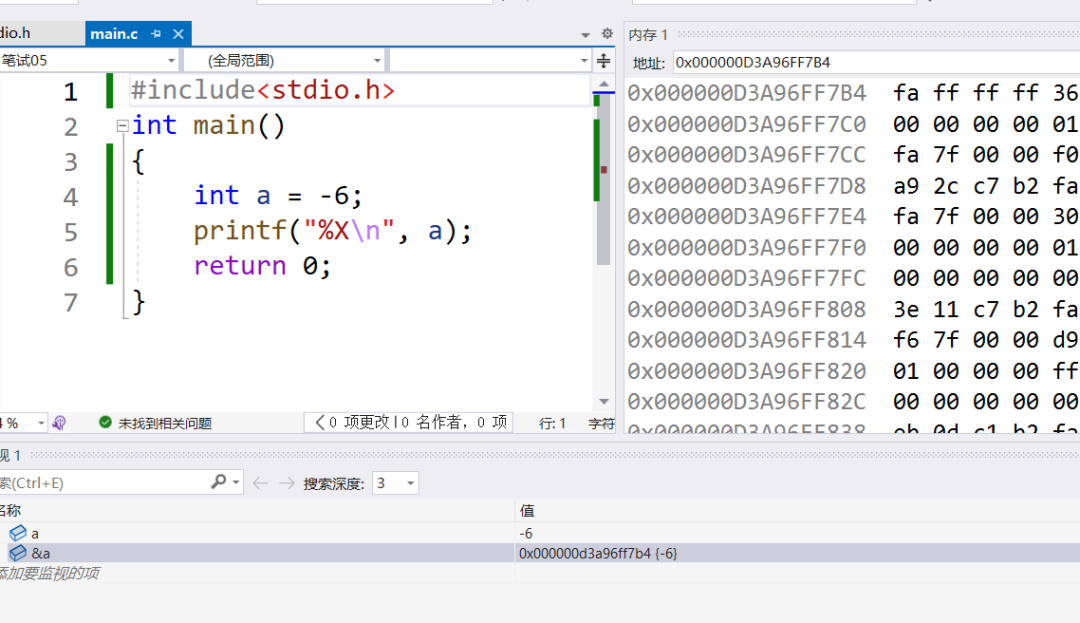Click the editor scroll down arrow
The width and height of the screenshot is (1080, 623).
[603, 401]
